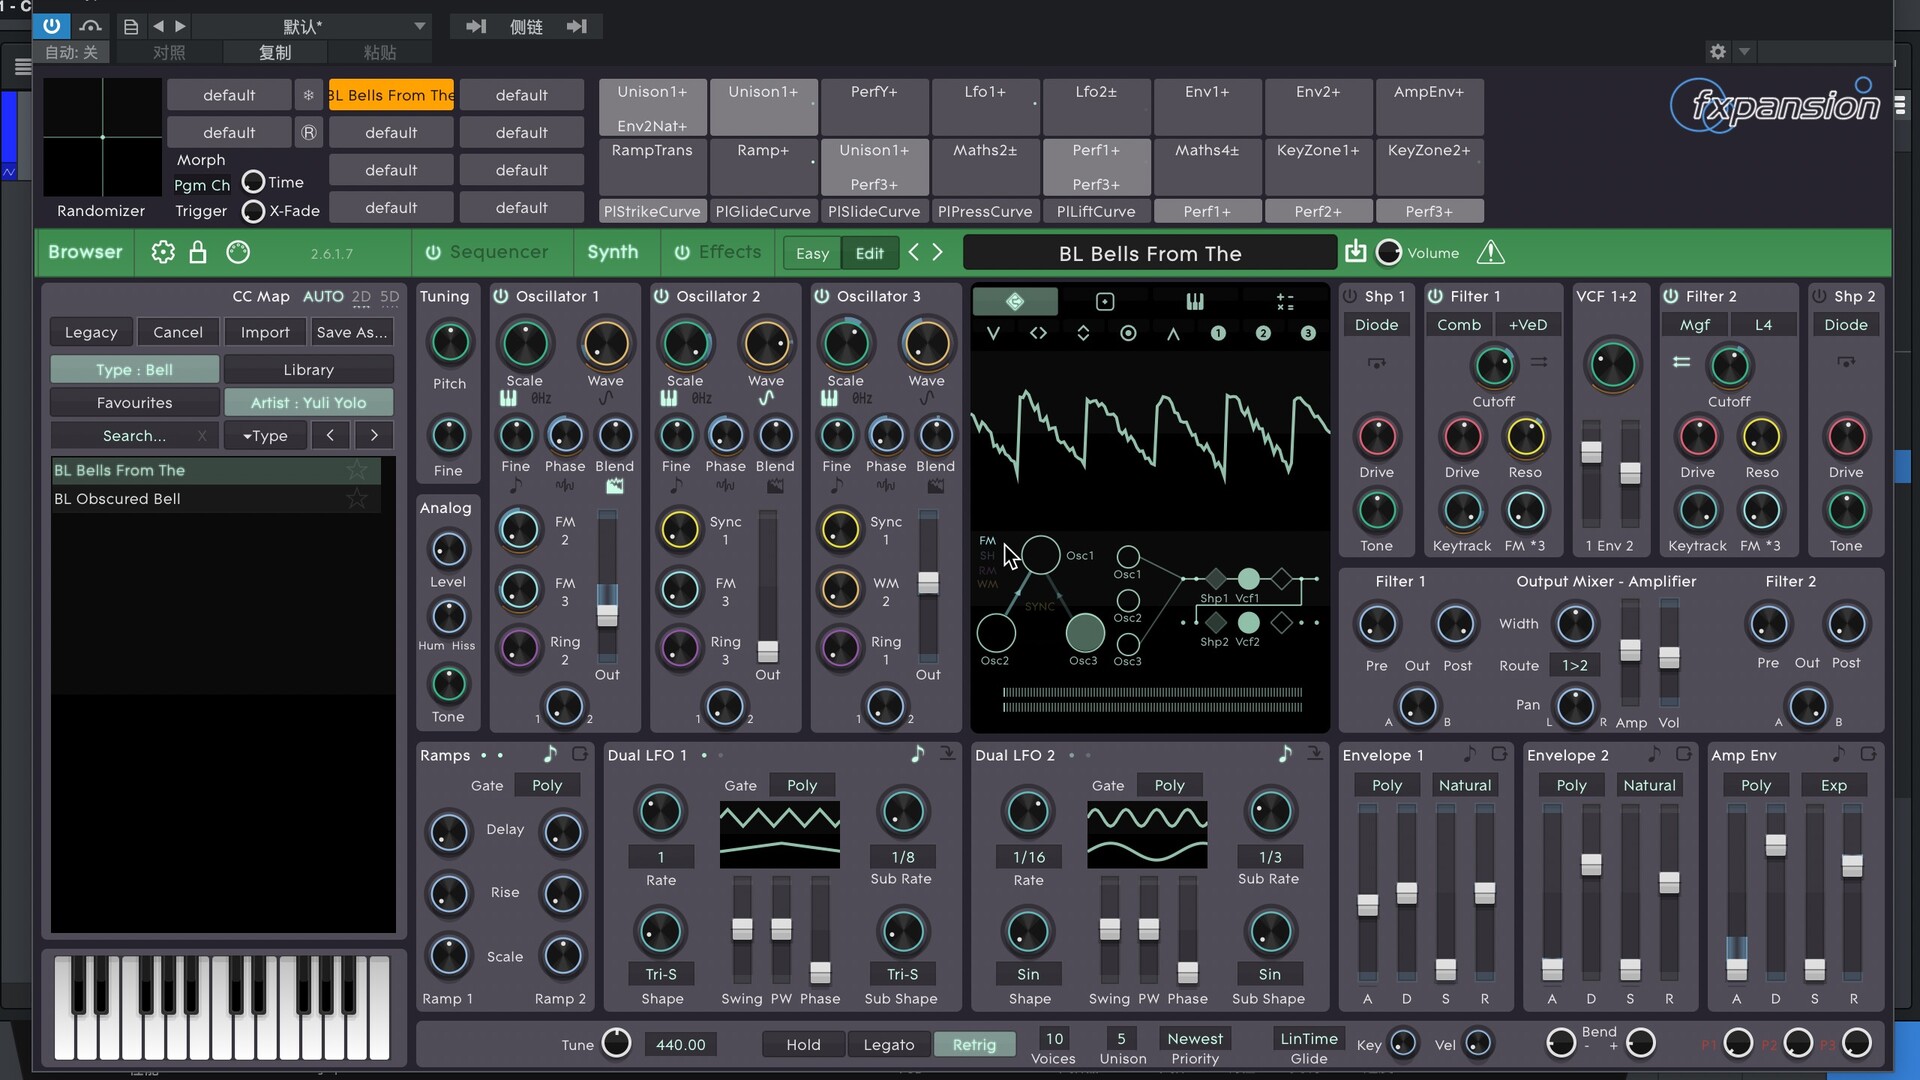Click the Retrig button
This screenshot has height=1080, width=1920.
pyautogui.click(x=974, y=1044)
